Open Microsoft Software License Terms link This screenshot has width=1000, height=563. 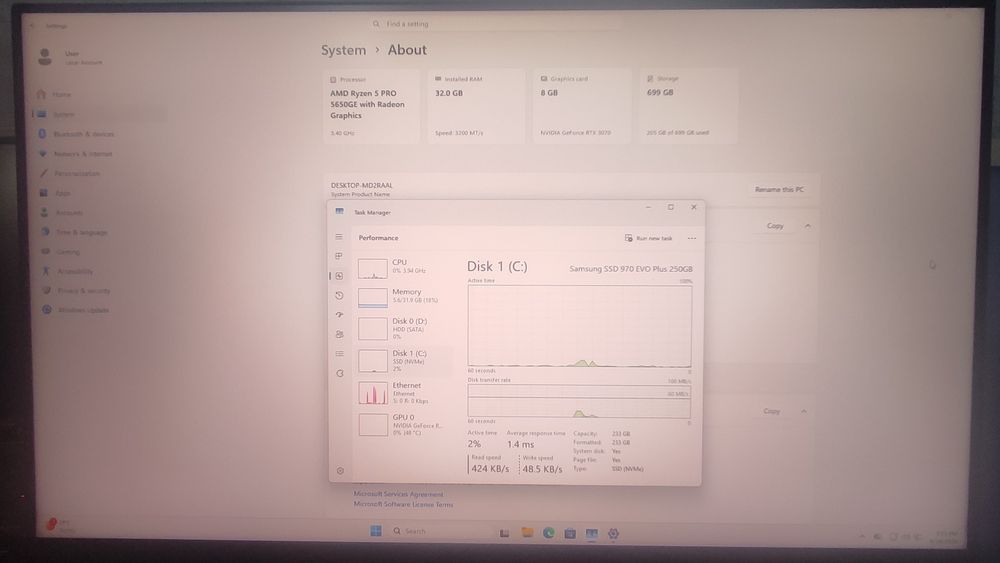click(x=404, y=504)
